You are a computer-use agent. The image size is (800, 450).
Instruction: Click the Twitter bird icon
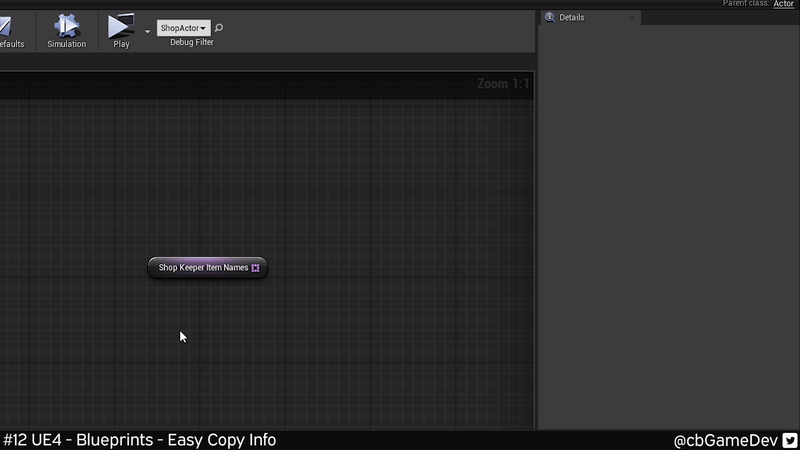pos(788,440)
